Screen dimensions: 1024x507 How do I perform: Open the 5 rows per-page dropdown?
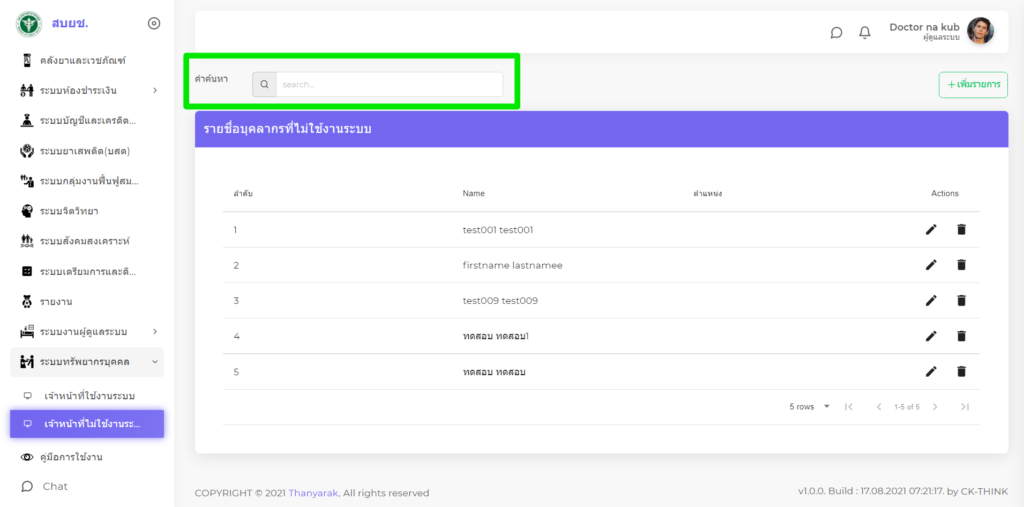[x=810, y=407]
